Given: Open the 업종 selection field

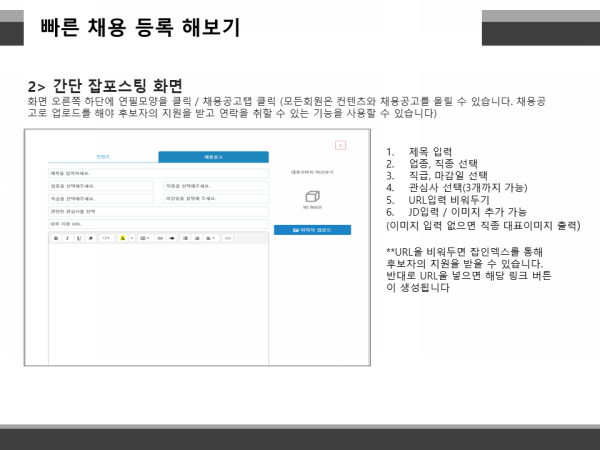Looking at the screenshot, I should coord(98,185).
